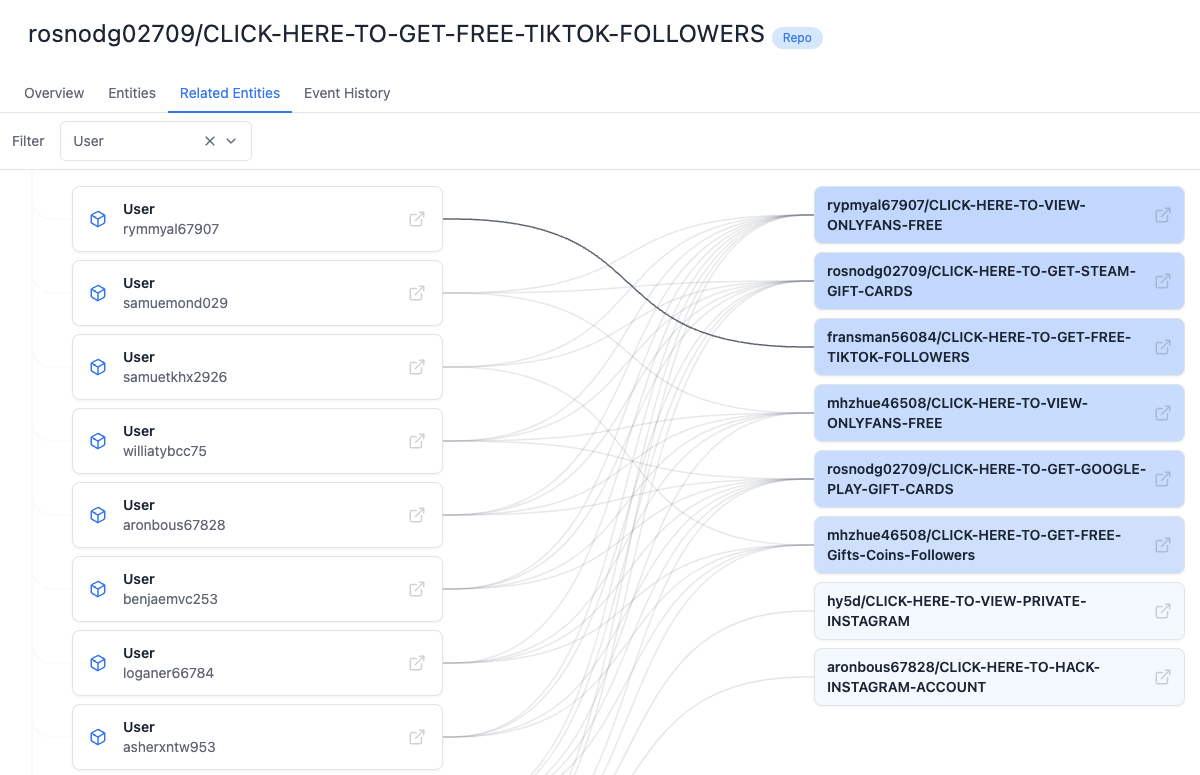Click the cube icon beside benjaemvc253
This screenshot has height=775, width=1200.
(x=98, y=589)
